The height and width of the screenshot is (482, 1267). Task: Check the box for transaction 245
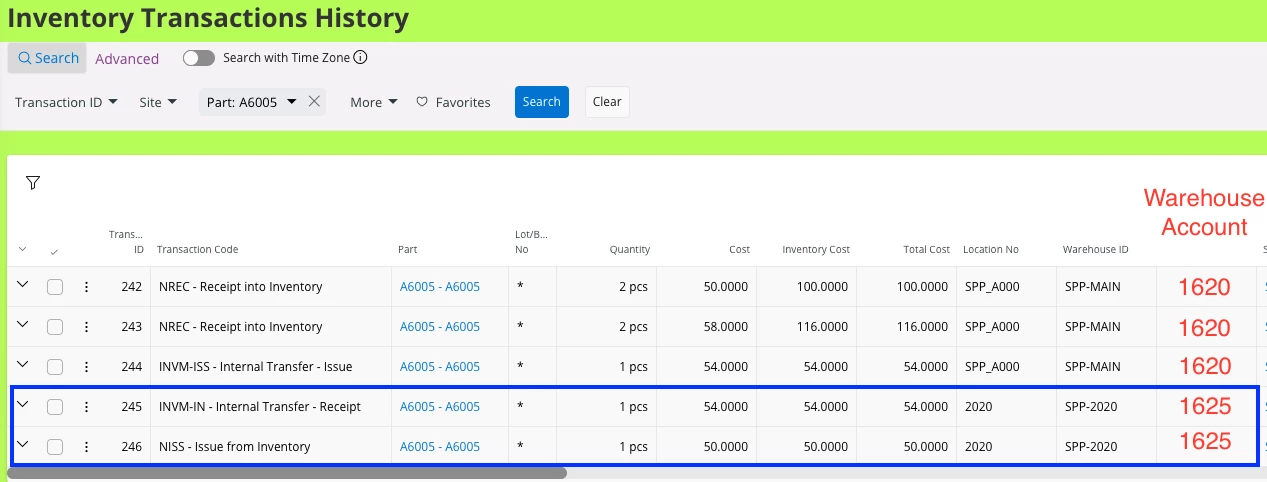55,407
